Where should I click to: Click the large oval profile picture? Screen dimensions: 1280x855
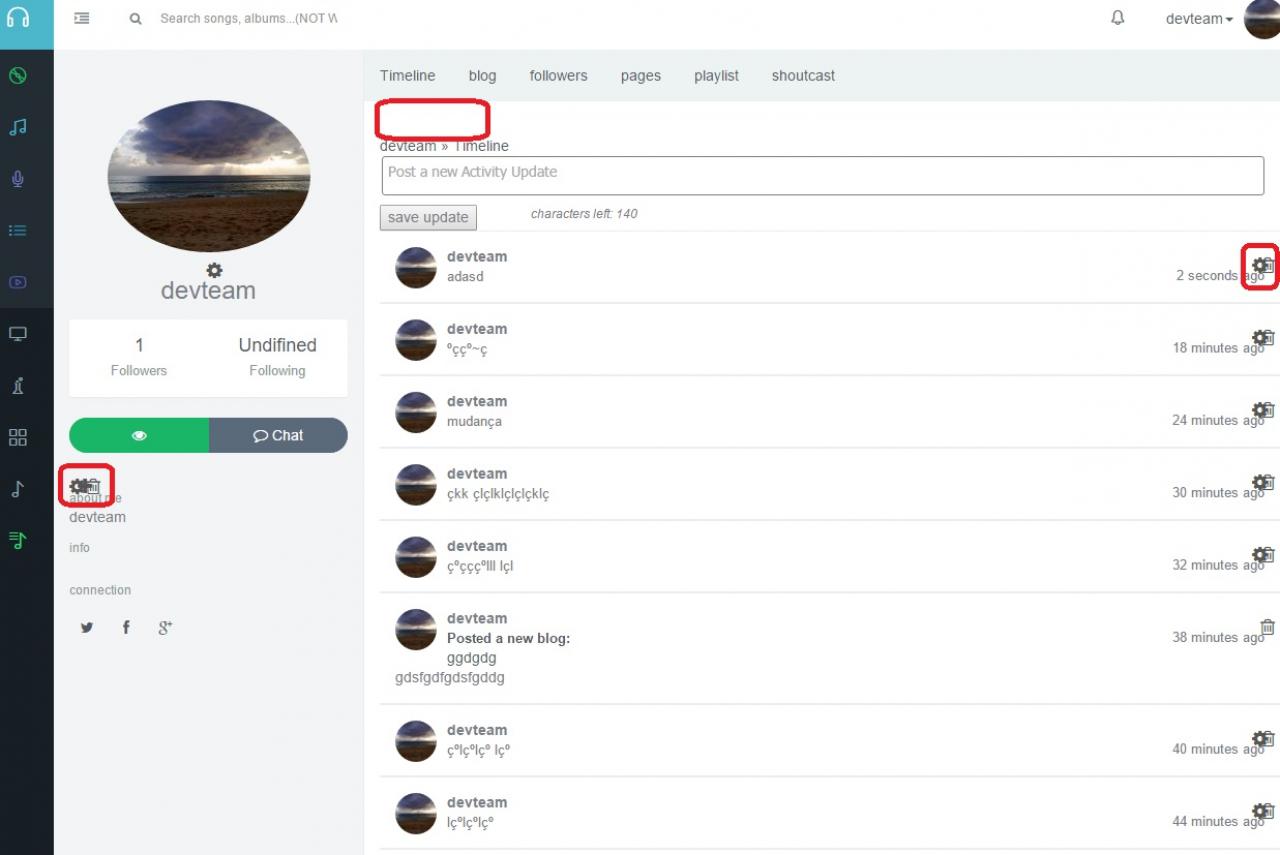[209, 176]
